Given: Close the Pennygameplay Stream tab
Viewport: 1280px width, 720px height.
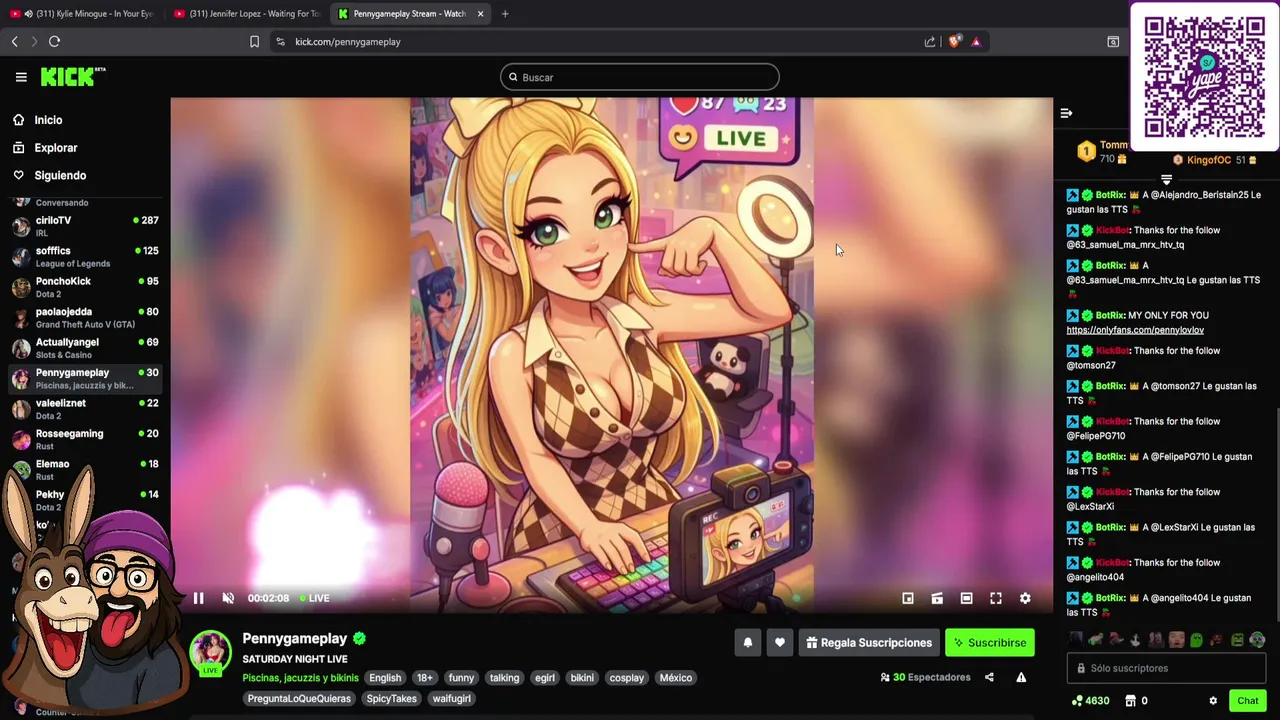Looking at the screenshot, I should click(480, 13).
